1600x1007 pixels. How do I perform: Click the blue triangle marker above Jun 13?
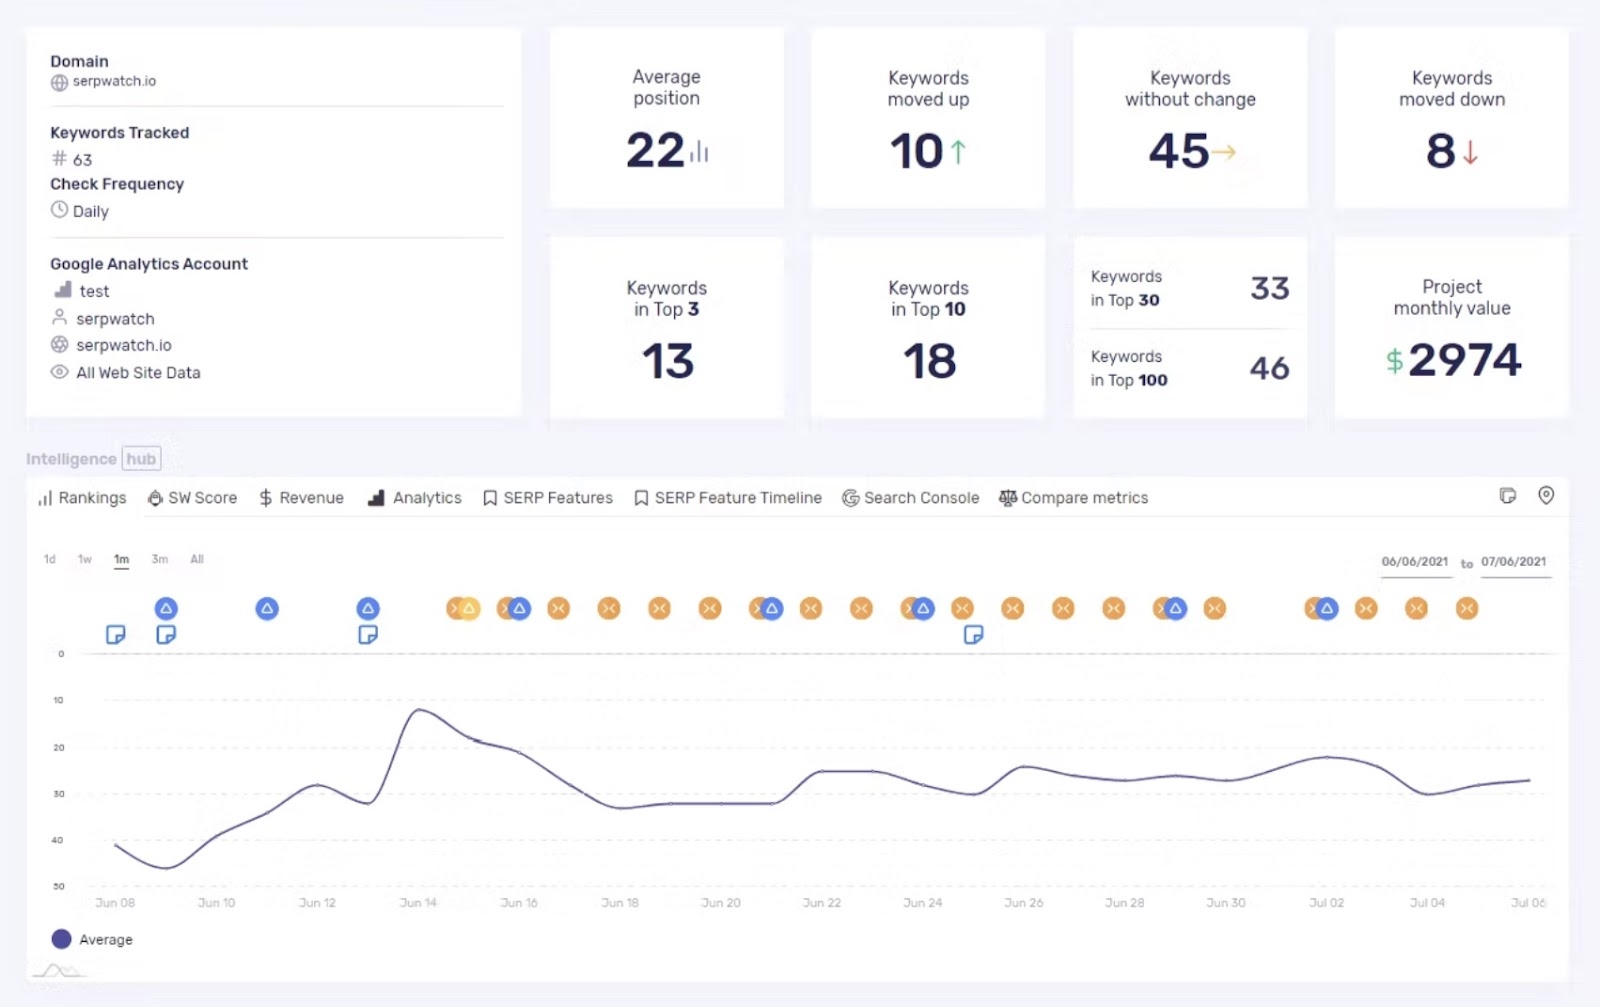tap(368, 608)
